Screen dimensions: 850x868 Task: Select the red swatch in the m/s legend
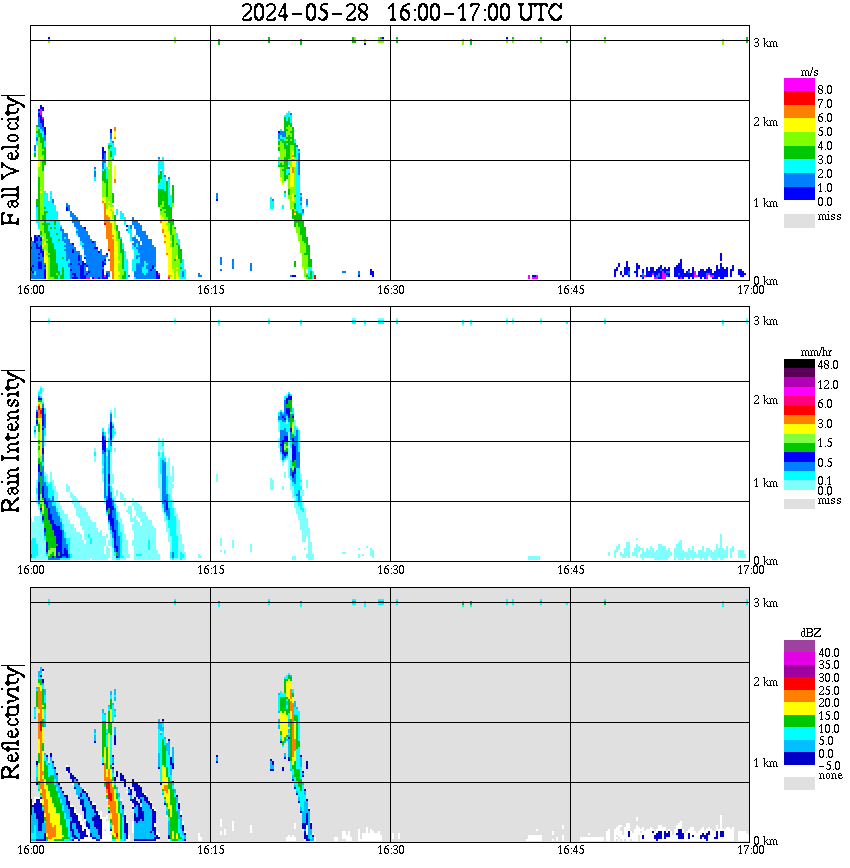pos(799,99)
